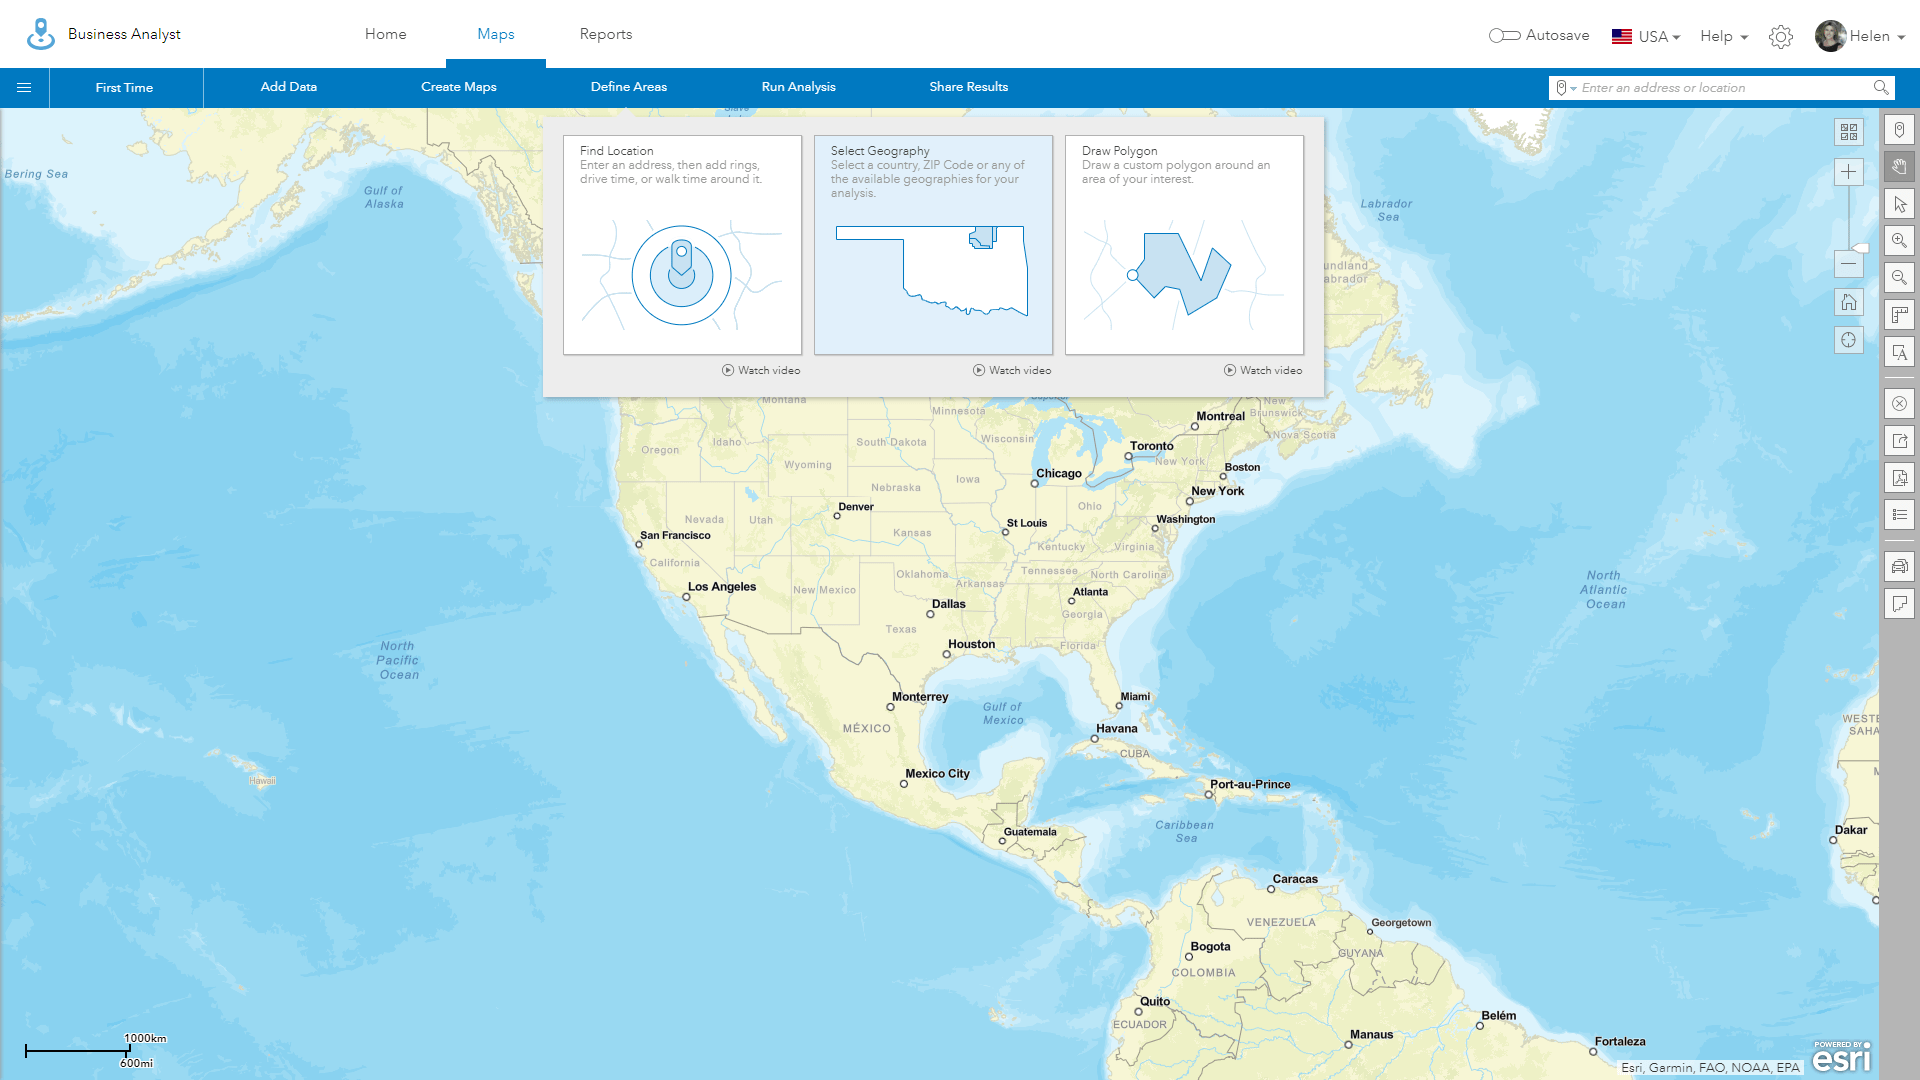1920x1080 pixels.
Task: Click the locate me target icon
Action: click(x=1848, y=340)
